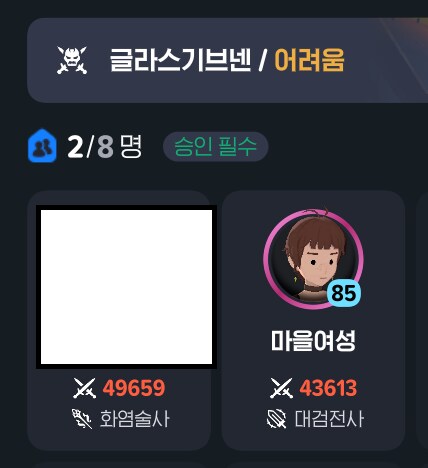This screenshot has height=468, width=428.
Task: Click the crossed swords icon beside 43613
Action: tap(282, 388)
